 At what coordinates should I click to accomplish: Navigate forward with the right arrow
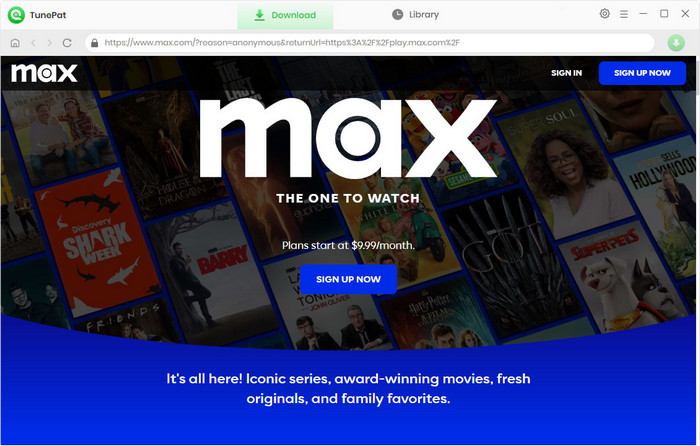coord(50,43)
